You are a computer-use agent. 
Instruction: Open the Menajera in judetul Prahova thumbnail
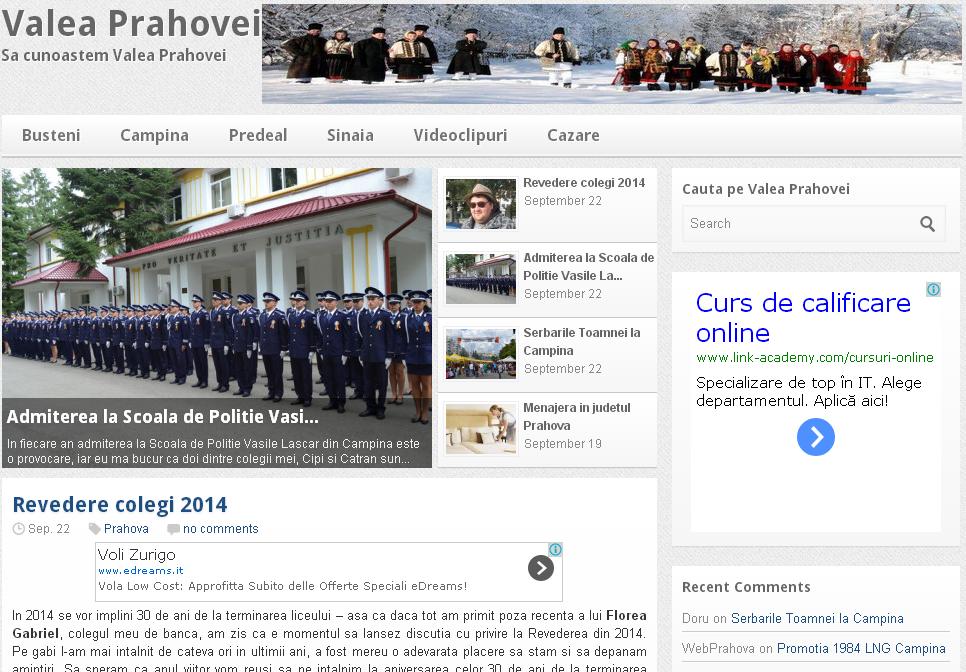(481, 429)
